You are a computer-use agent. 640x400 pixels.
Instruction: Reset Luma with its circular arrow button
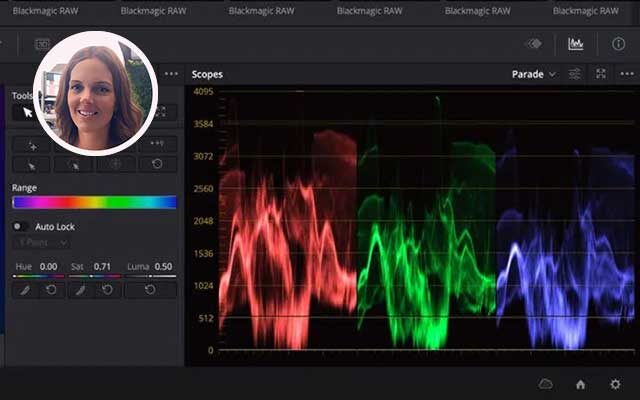[x=151, y=290]
